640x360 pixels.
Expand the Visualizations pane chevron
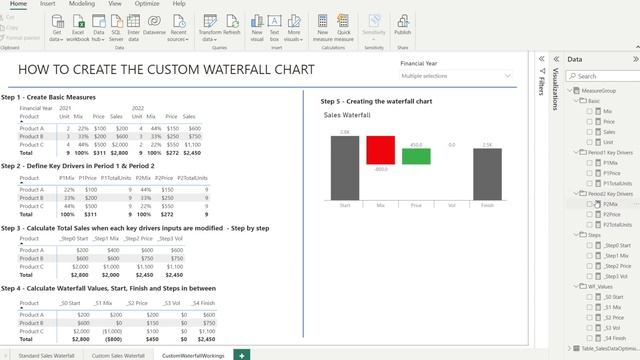556,59
